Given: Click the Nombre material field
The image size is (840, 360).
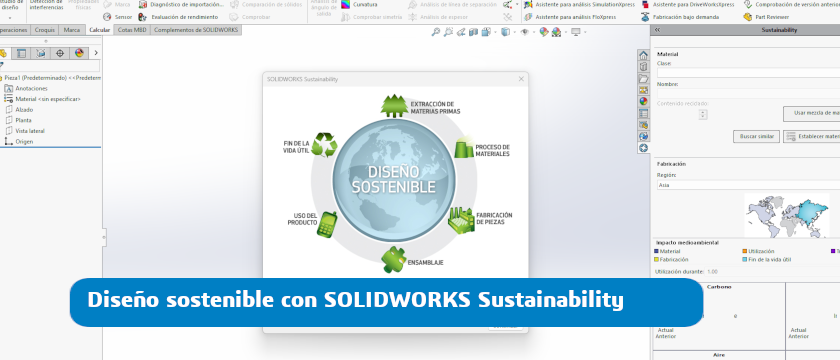Looking at the screenshot, I should [x=748, y=93].
